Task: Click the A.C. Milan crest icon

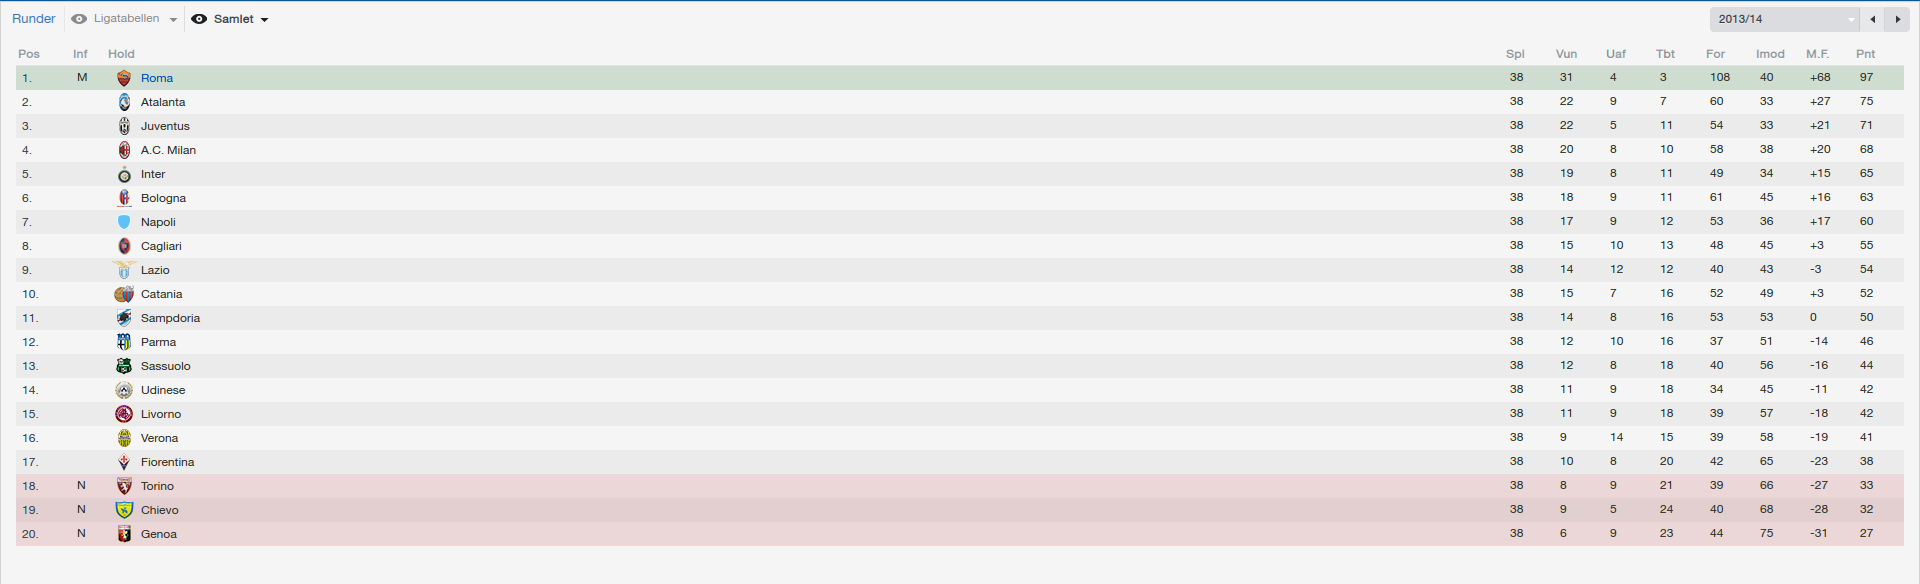Action: (x=124, y=150)
